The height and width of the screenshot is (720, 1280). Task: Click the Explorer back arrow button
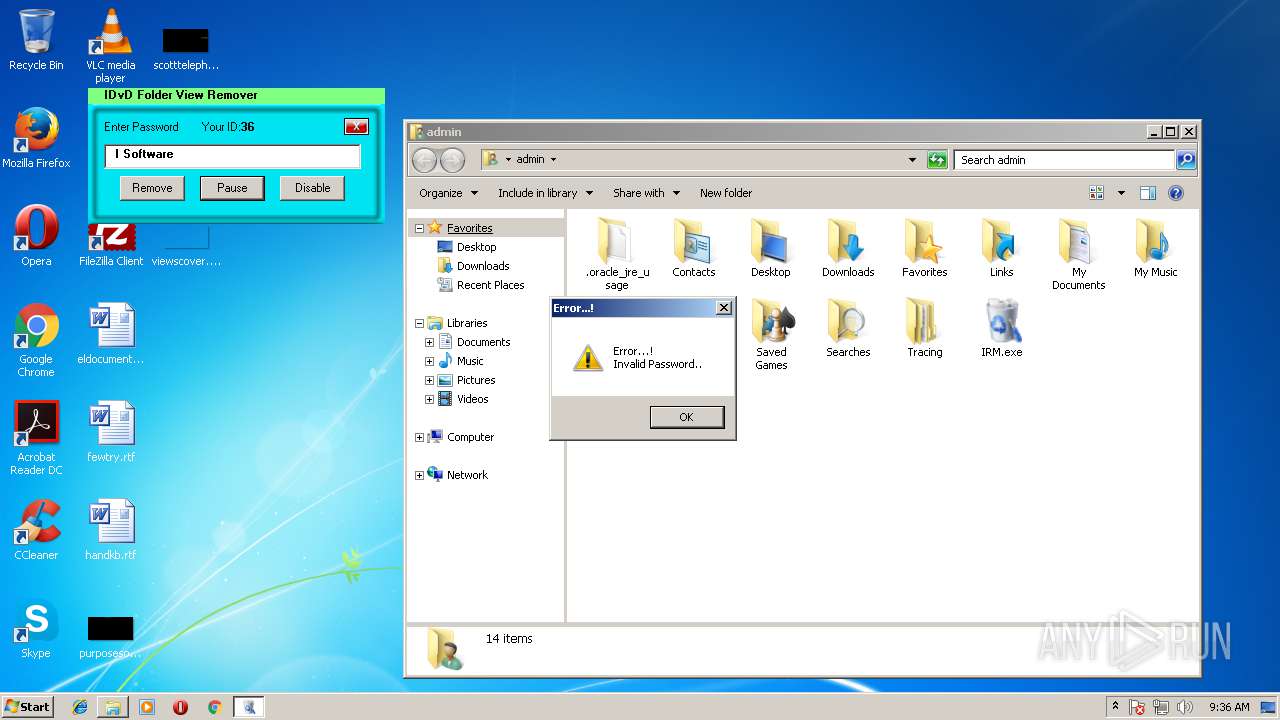[x=424, y=160]
